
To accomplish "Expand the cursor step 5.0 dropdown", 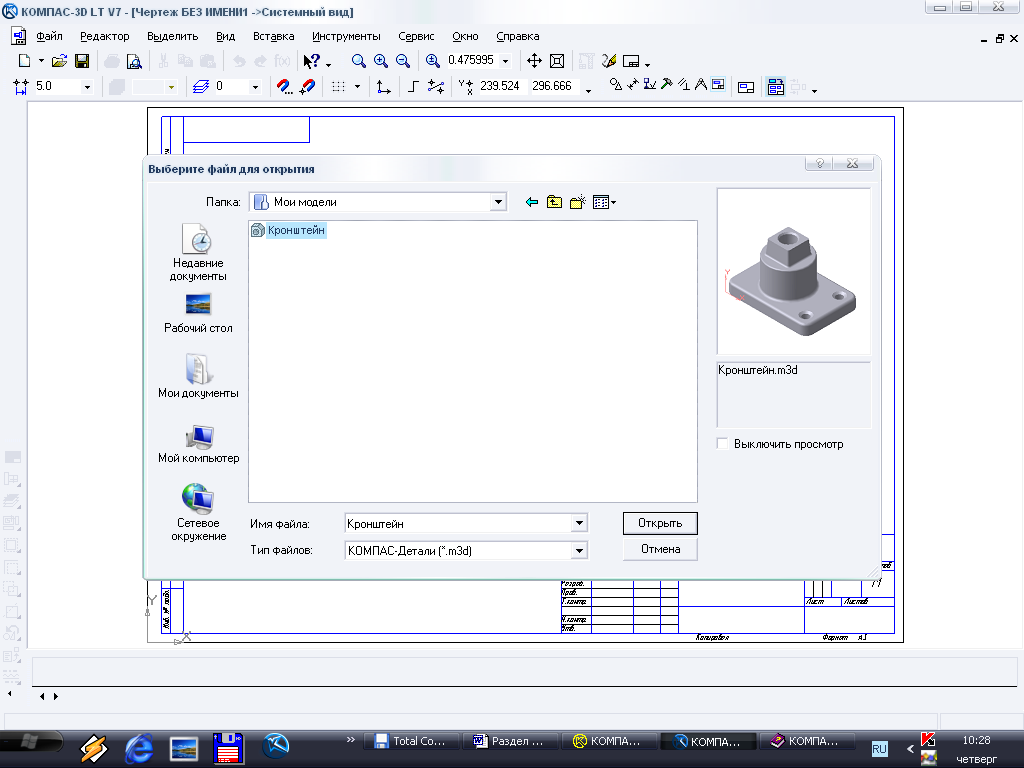I will (x=87, y=86).
